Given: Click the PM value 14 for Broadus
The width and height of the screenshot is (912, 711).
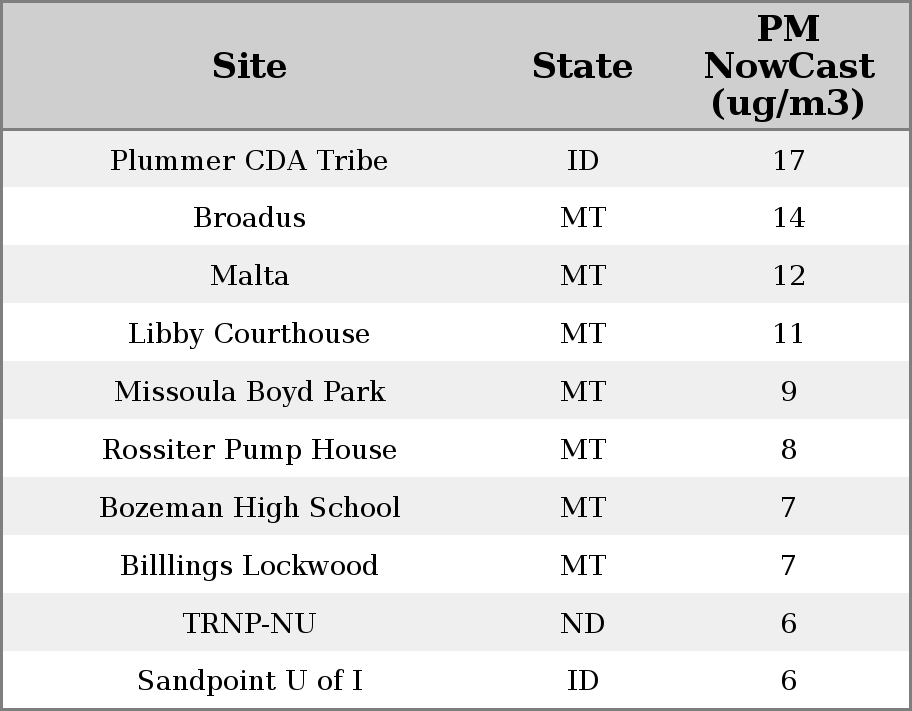Looking at the screenshot, I should 788,218.
